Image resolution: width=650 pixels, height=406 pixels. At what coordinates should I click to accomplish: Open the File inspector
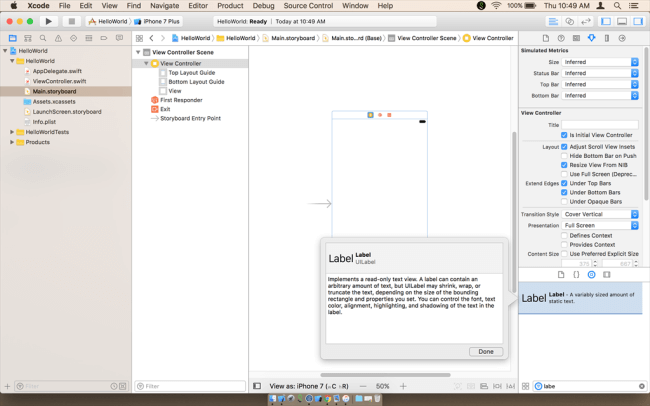[546, 38]
